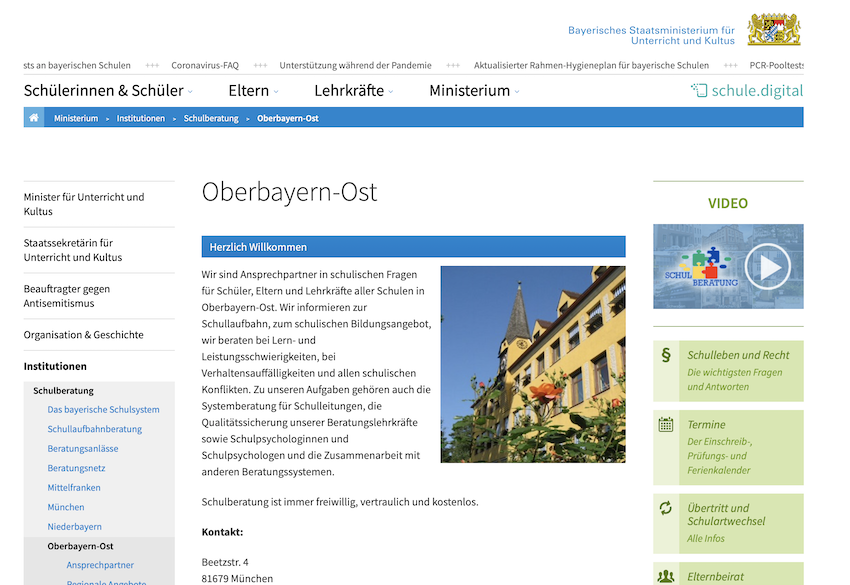Select Niederbayern in the sidebar
Screen dimensions: 850x585
coord(74,527)
